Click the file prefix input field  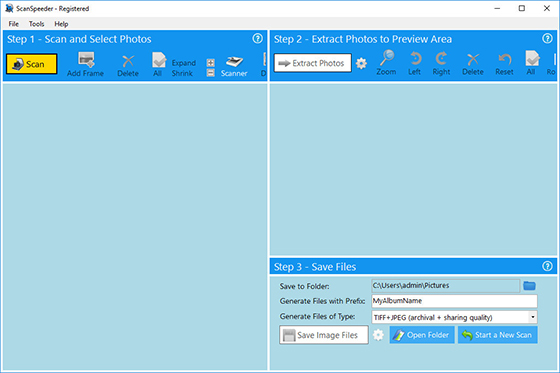click(454, 301)
